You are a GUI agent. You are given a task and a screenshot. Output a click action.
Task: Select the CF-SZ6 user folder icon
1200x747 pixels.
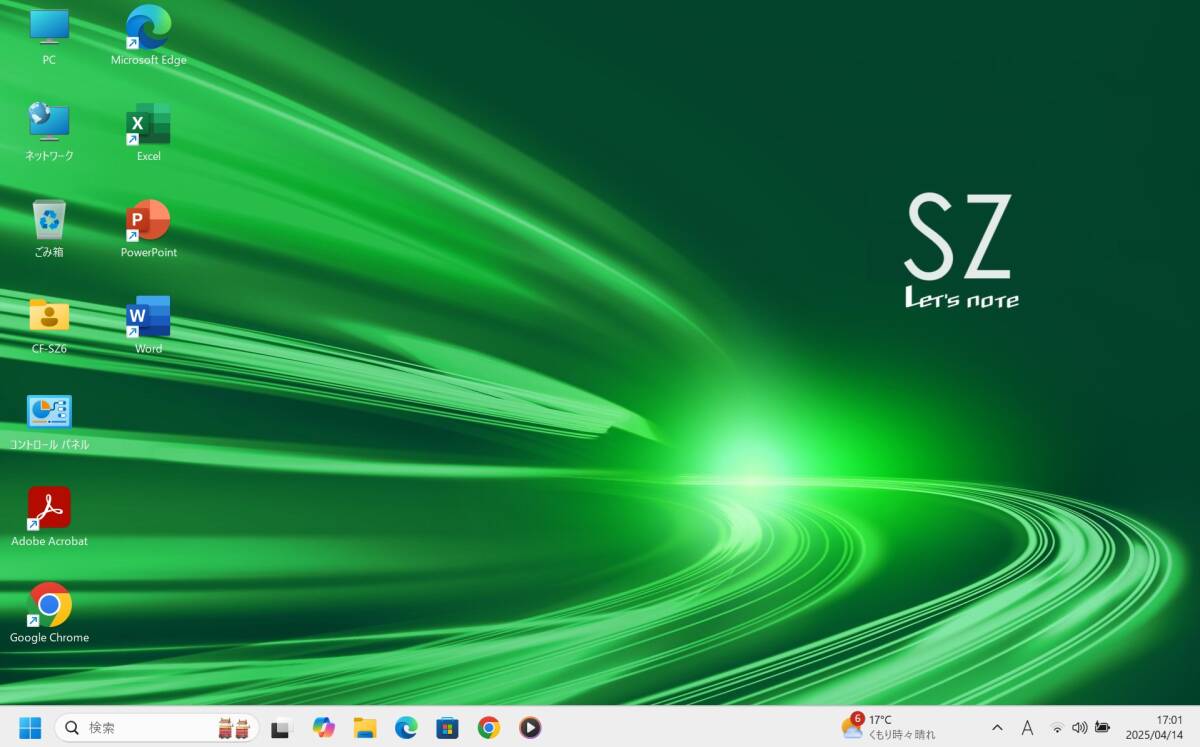coord(49,317)
